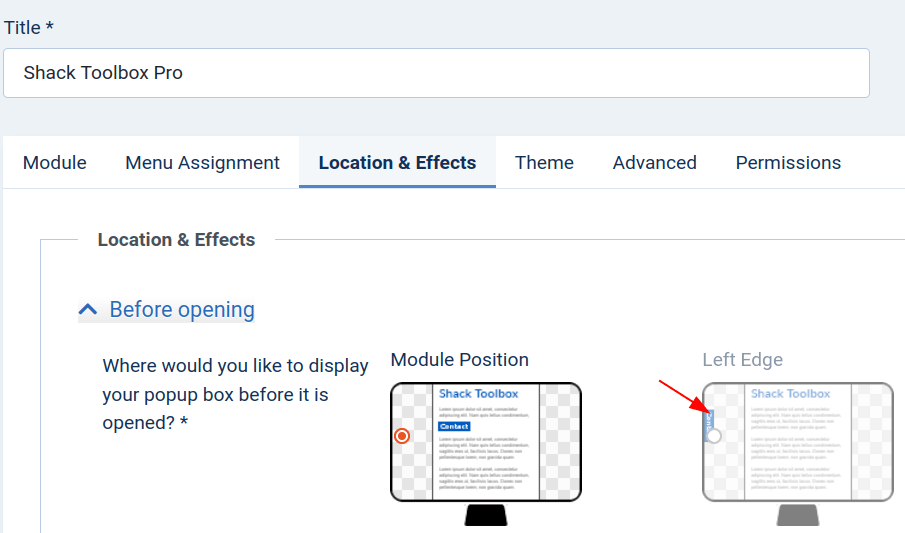Open the Theme tab

point(544,163)
